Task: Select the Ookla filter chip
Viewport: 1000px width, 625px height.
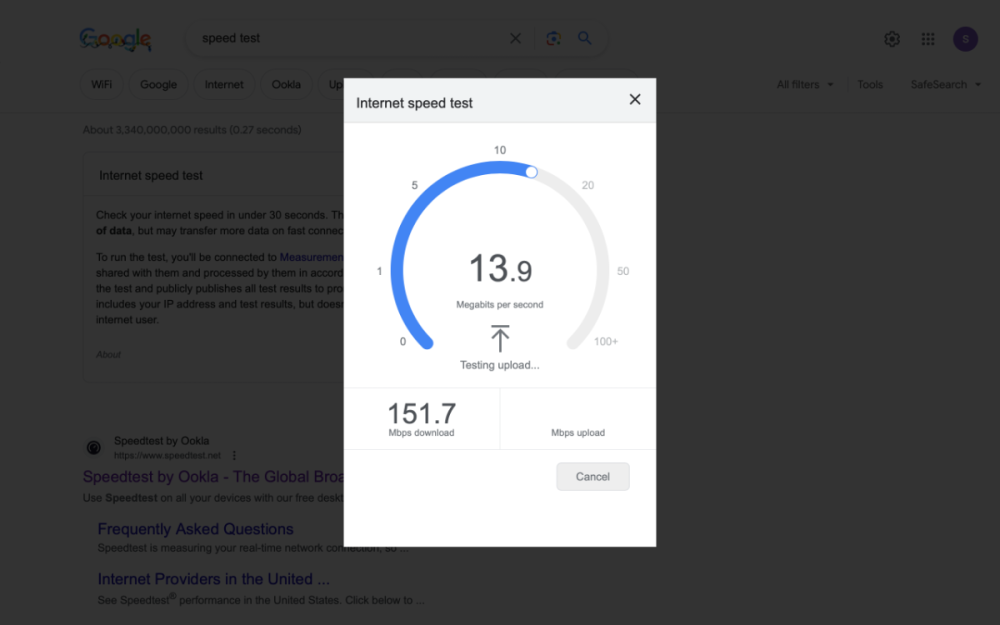Action: [x=286, y=85]
